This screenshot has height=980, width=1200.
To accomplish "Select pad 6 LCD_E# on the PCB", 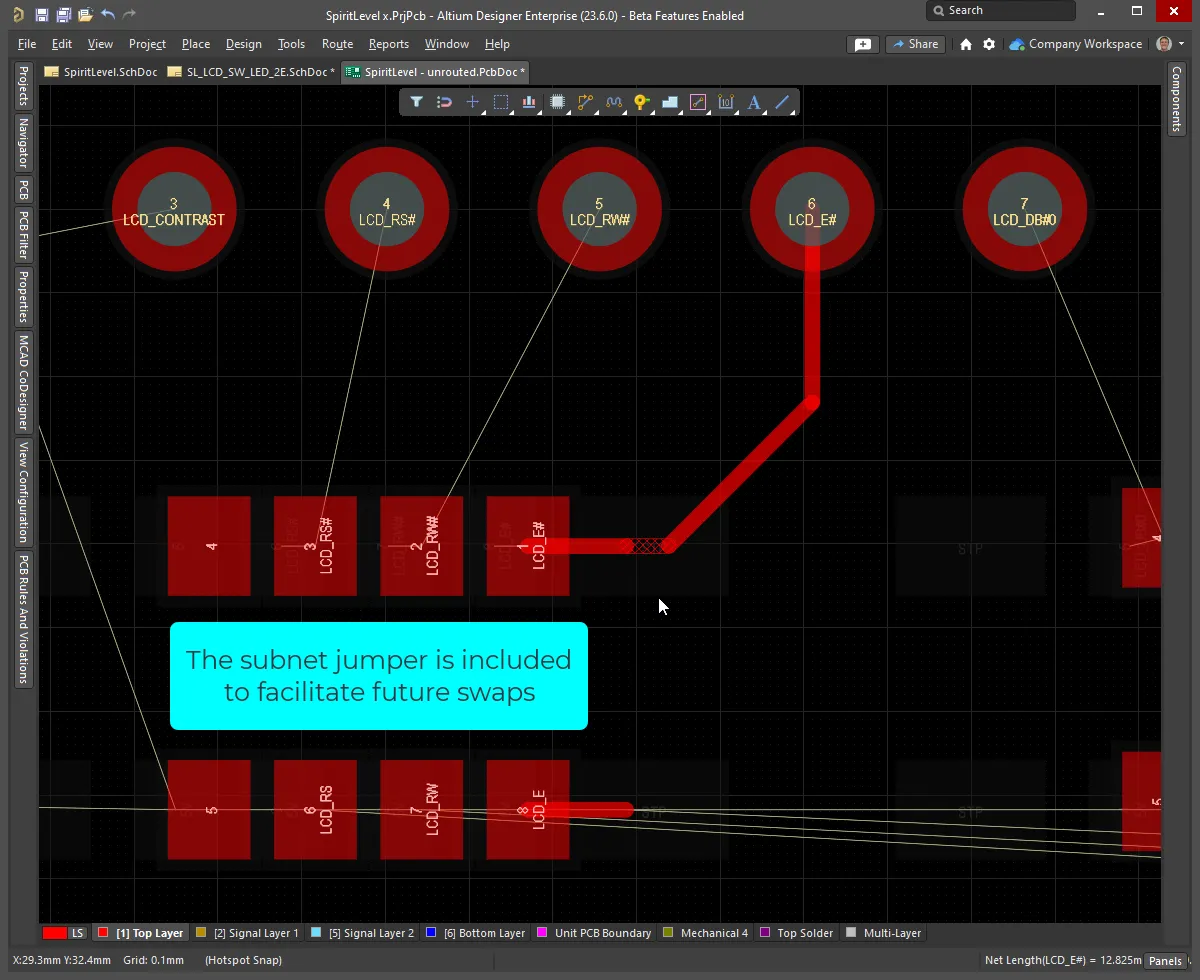I will tap(812, 208).
